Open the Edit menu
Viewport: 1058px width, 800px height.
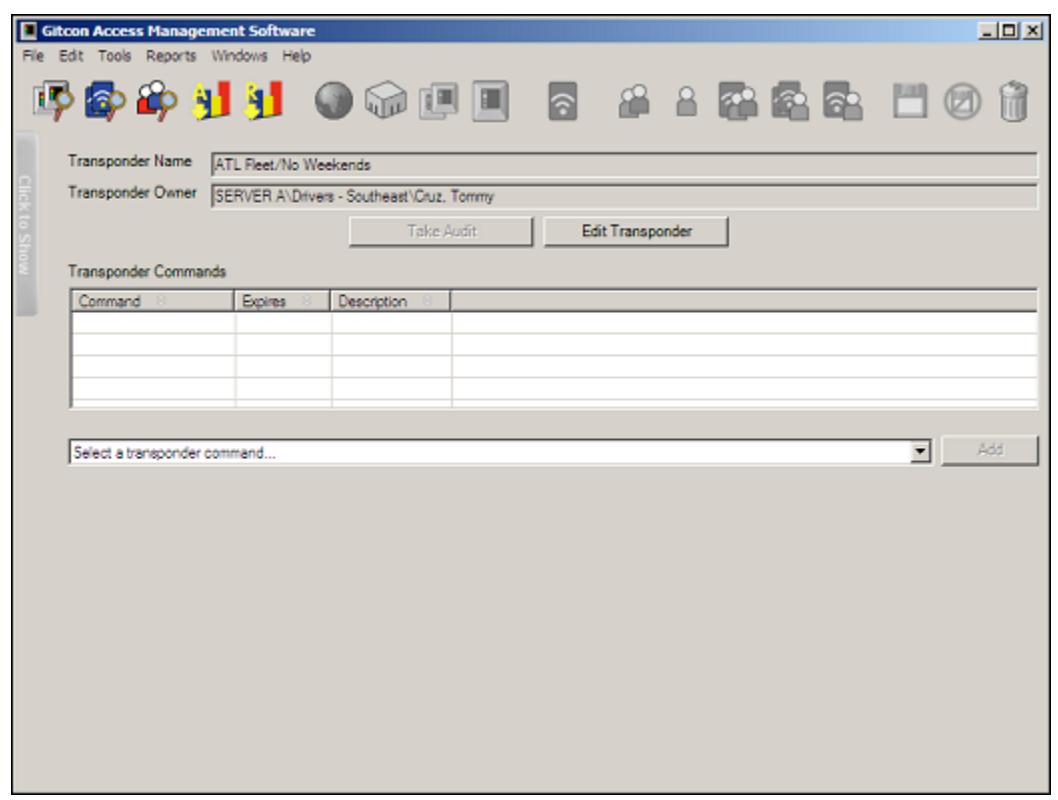tap(71, 56)
